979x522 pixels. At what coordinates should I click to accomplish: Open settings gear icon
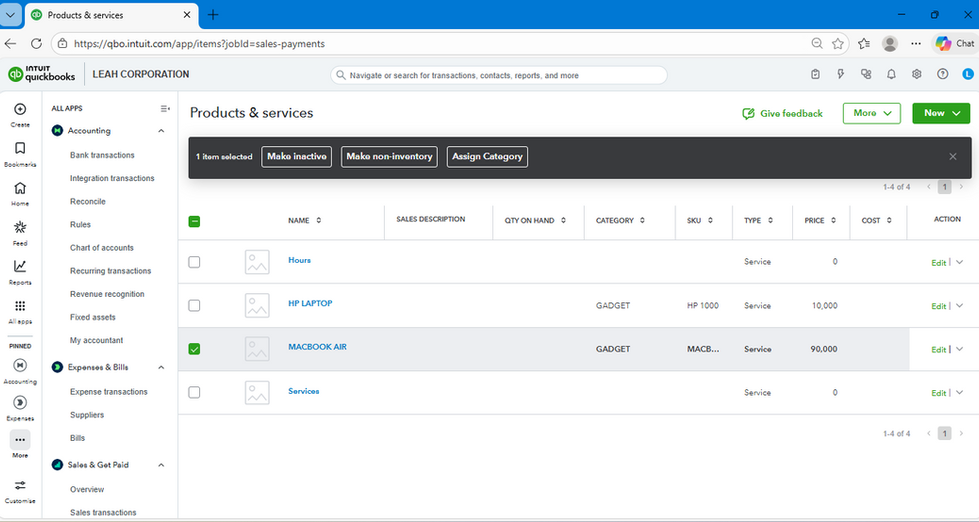tap(917, 74)
